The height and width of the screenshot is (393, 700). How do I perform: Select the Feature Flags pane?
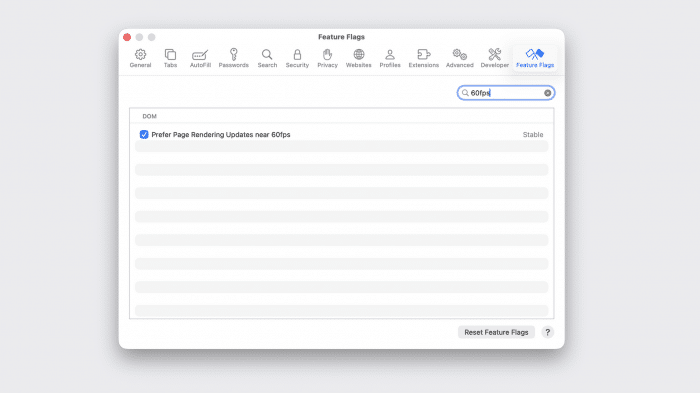coord(535,59)
